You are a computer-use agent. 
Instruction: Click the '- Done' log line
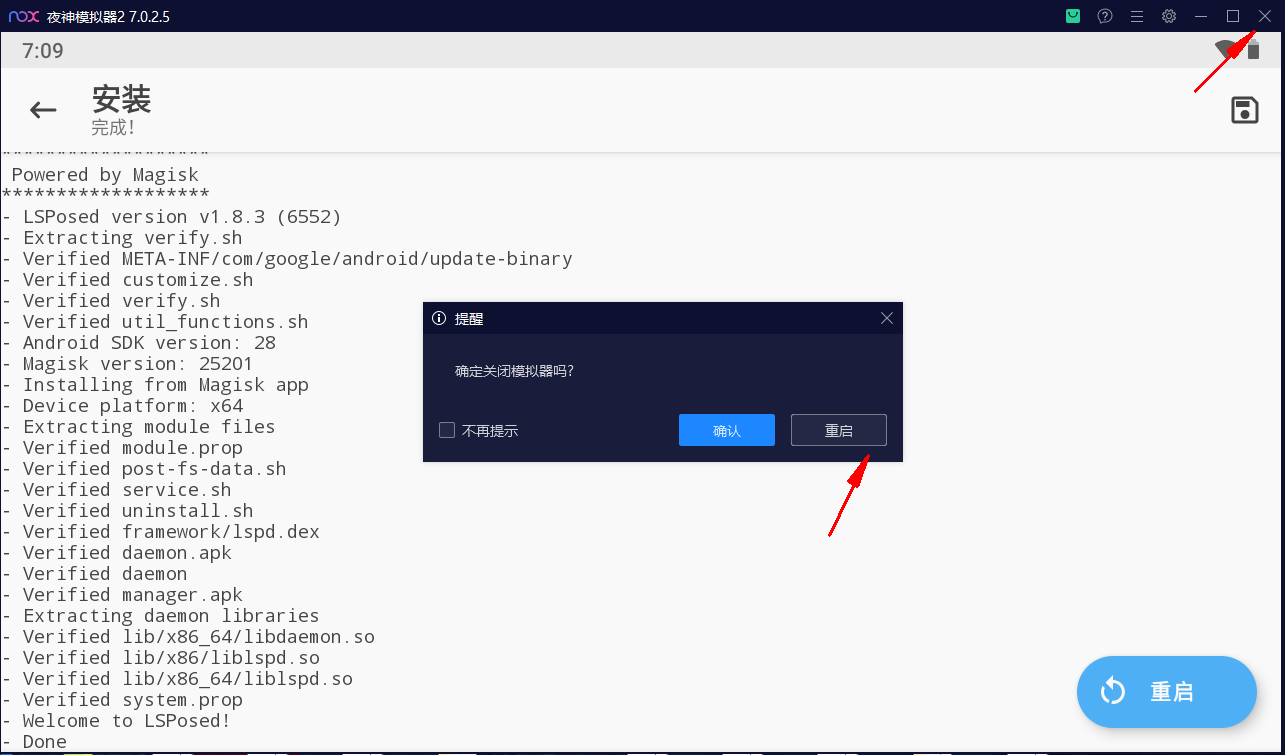point(34,742)
